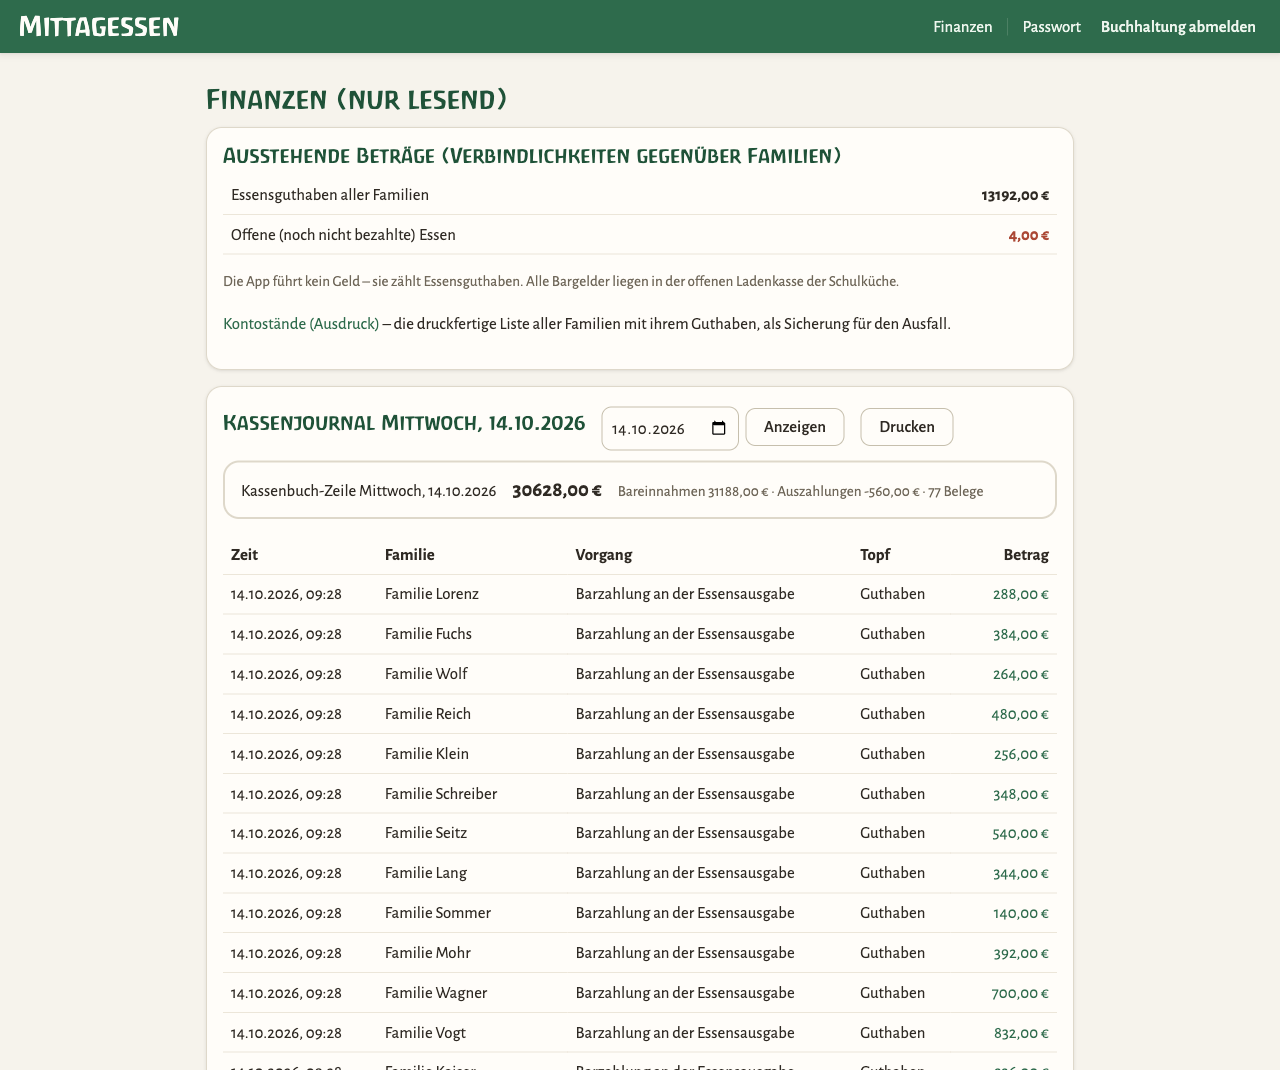Image resolution: width=1280 pixels, height=1070 pixels.
Task: Select the Familie Wolf cell
Action: tap(426, 674)
